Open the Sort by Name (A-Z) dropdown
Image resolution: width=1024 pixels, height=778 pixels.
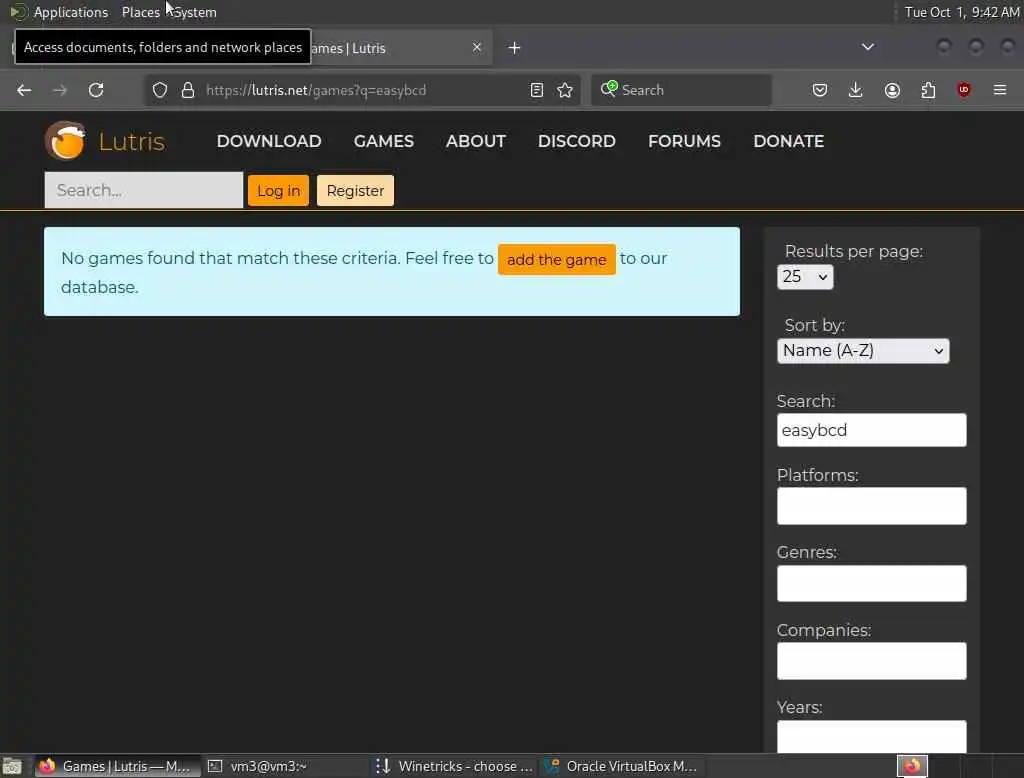click(x=863, y=351)
